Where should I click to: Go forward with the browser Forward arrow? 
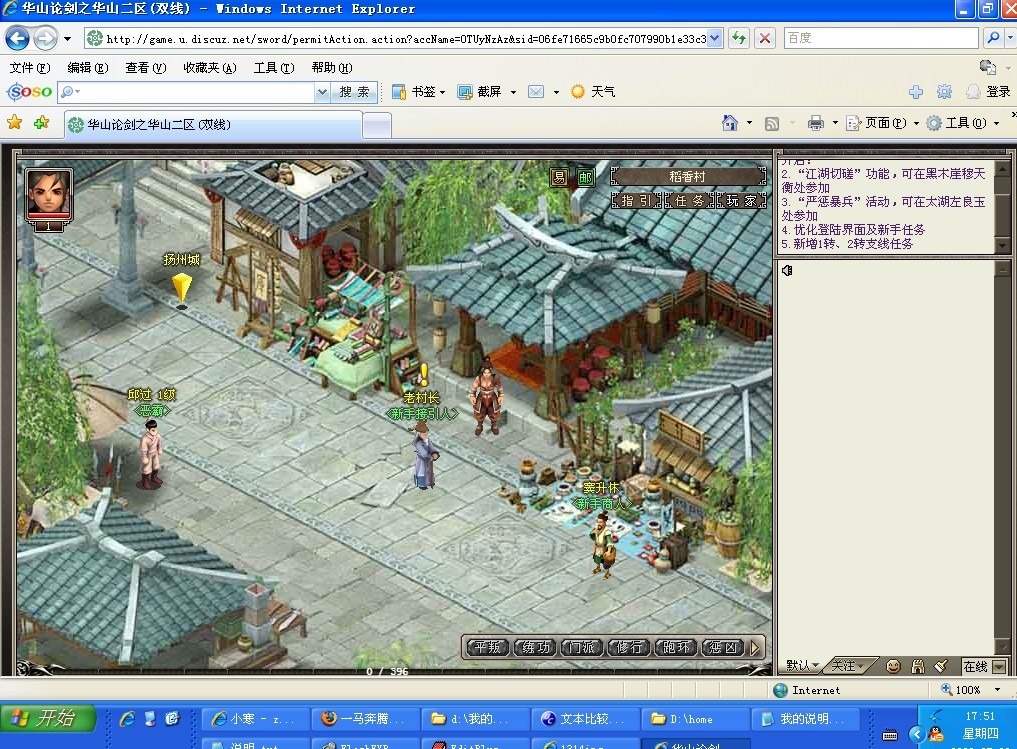click(x=45, y=38)
